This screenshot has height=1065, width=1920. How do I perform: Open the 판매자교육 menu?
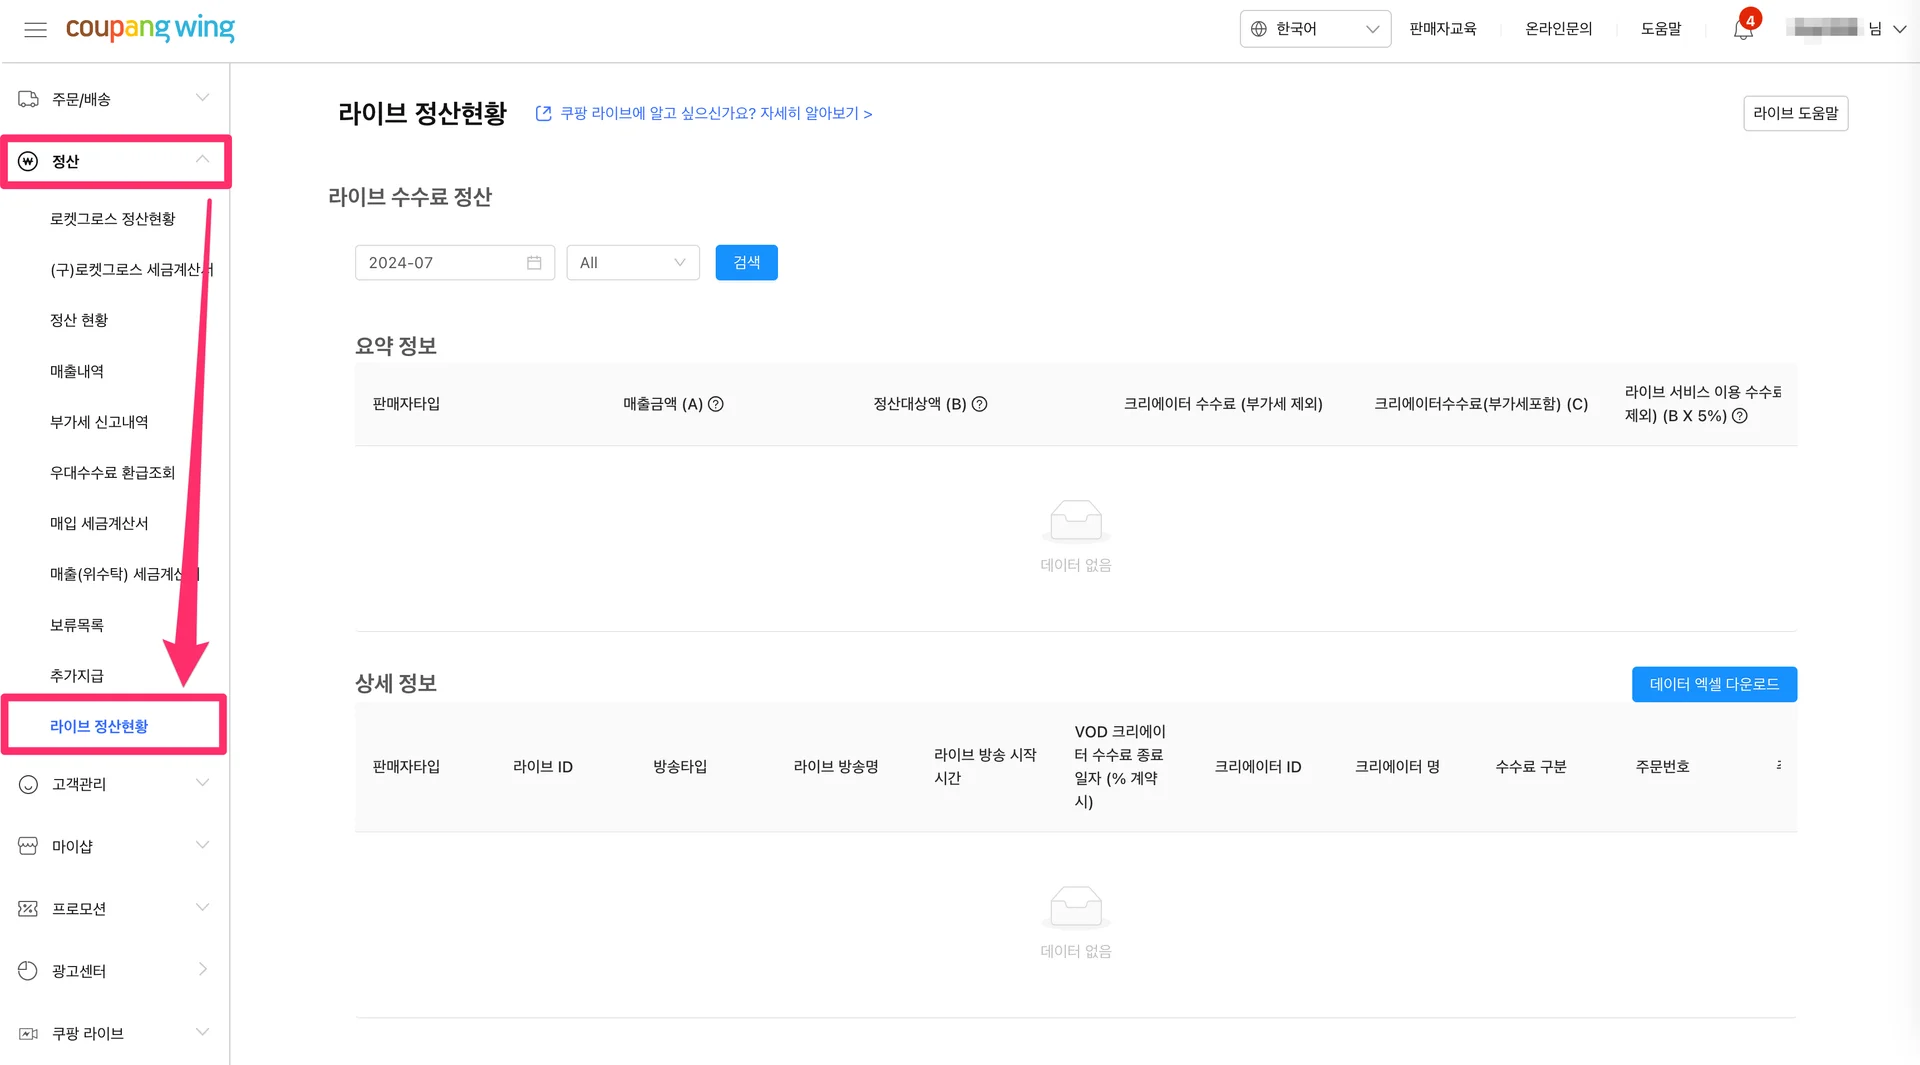1442,29
